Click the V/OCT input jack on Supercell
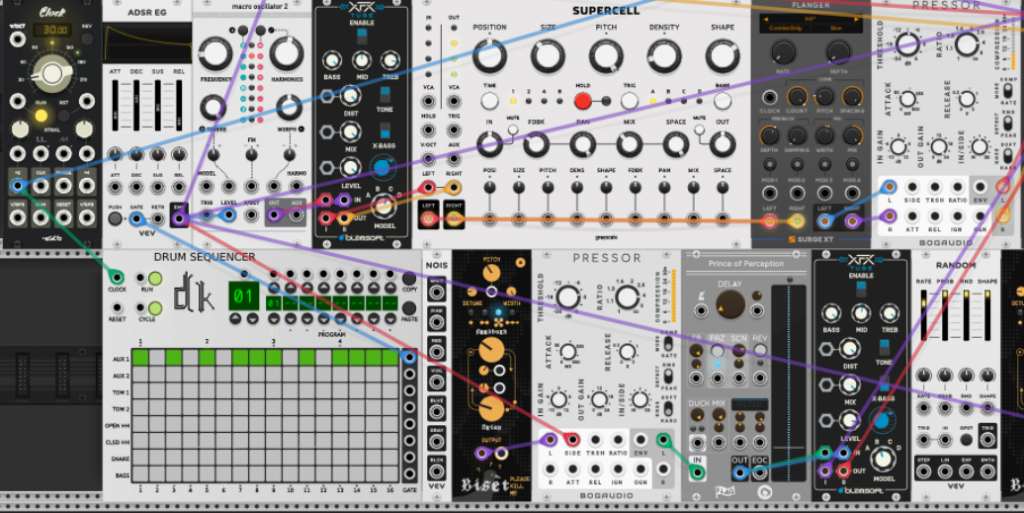The height and width of the screenshot is (513, 1024). 428,159
